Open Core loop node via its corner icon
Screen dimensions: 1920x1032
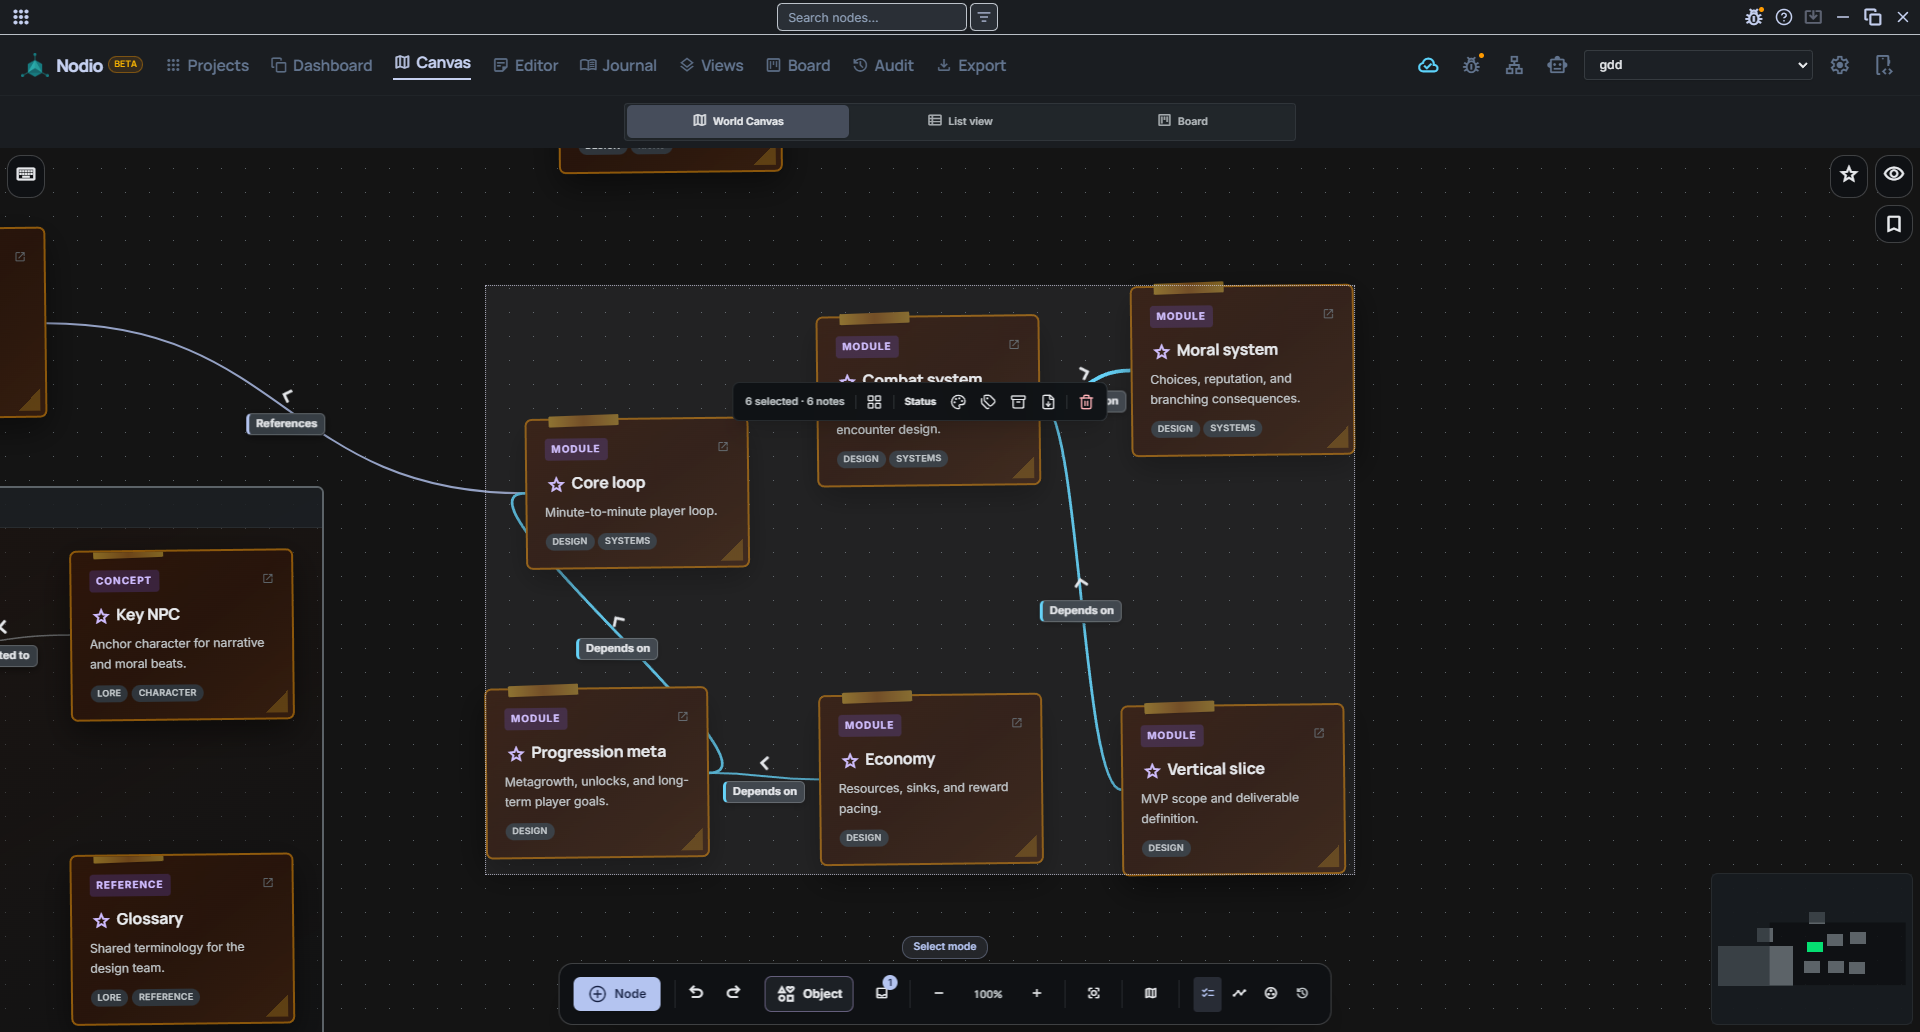click(723, 447)
